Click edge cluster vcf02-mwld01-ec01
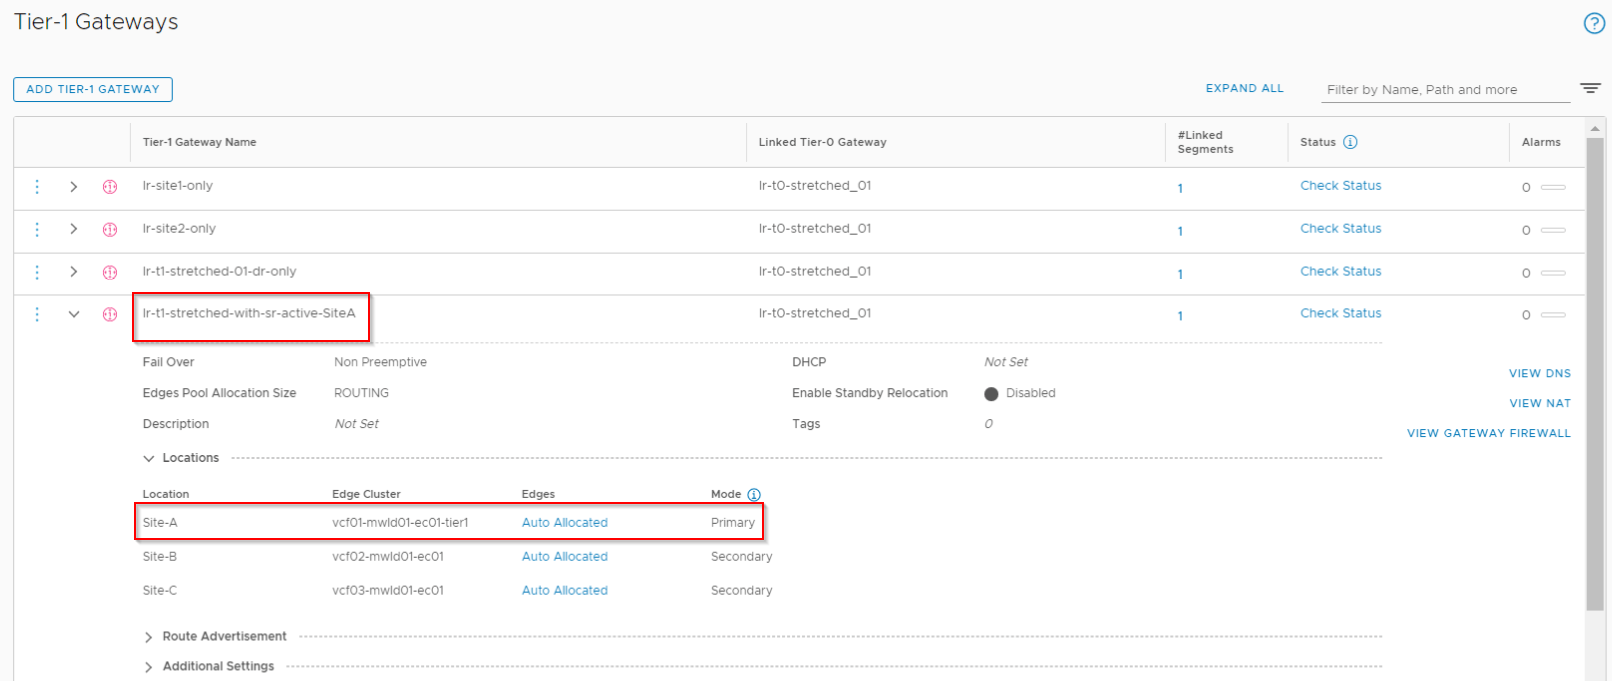The width and height of the screenshot is (1612, 681). click(388, 556)
